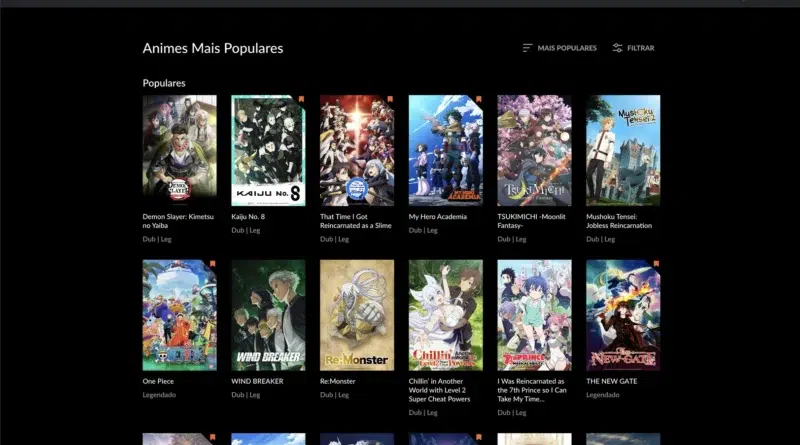Click That Time I Got Reincarnated title

(x=356, y=221)
